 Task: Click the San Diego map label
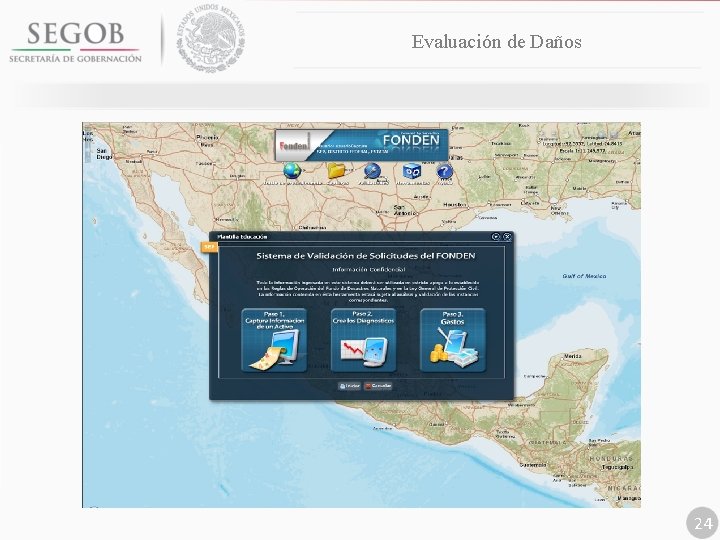pos(104,154)
